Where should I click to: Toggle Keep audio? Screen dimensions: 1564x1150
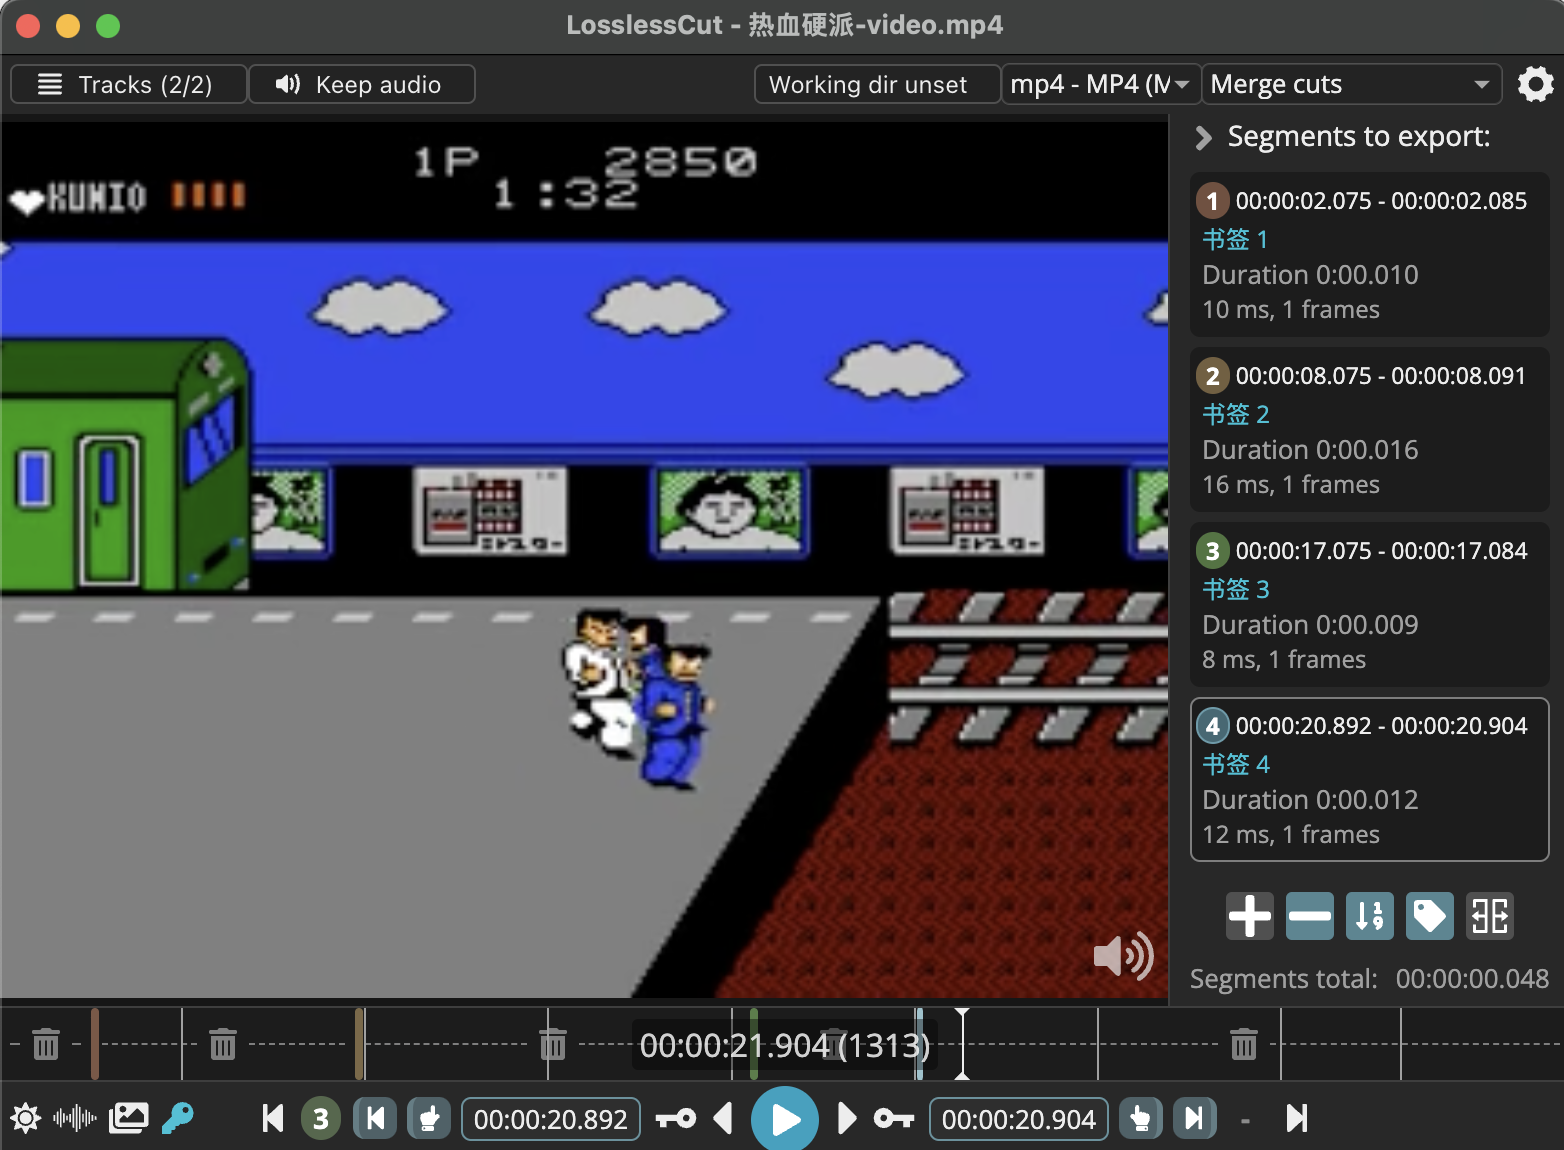click(x=362, y=84)
